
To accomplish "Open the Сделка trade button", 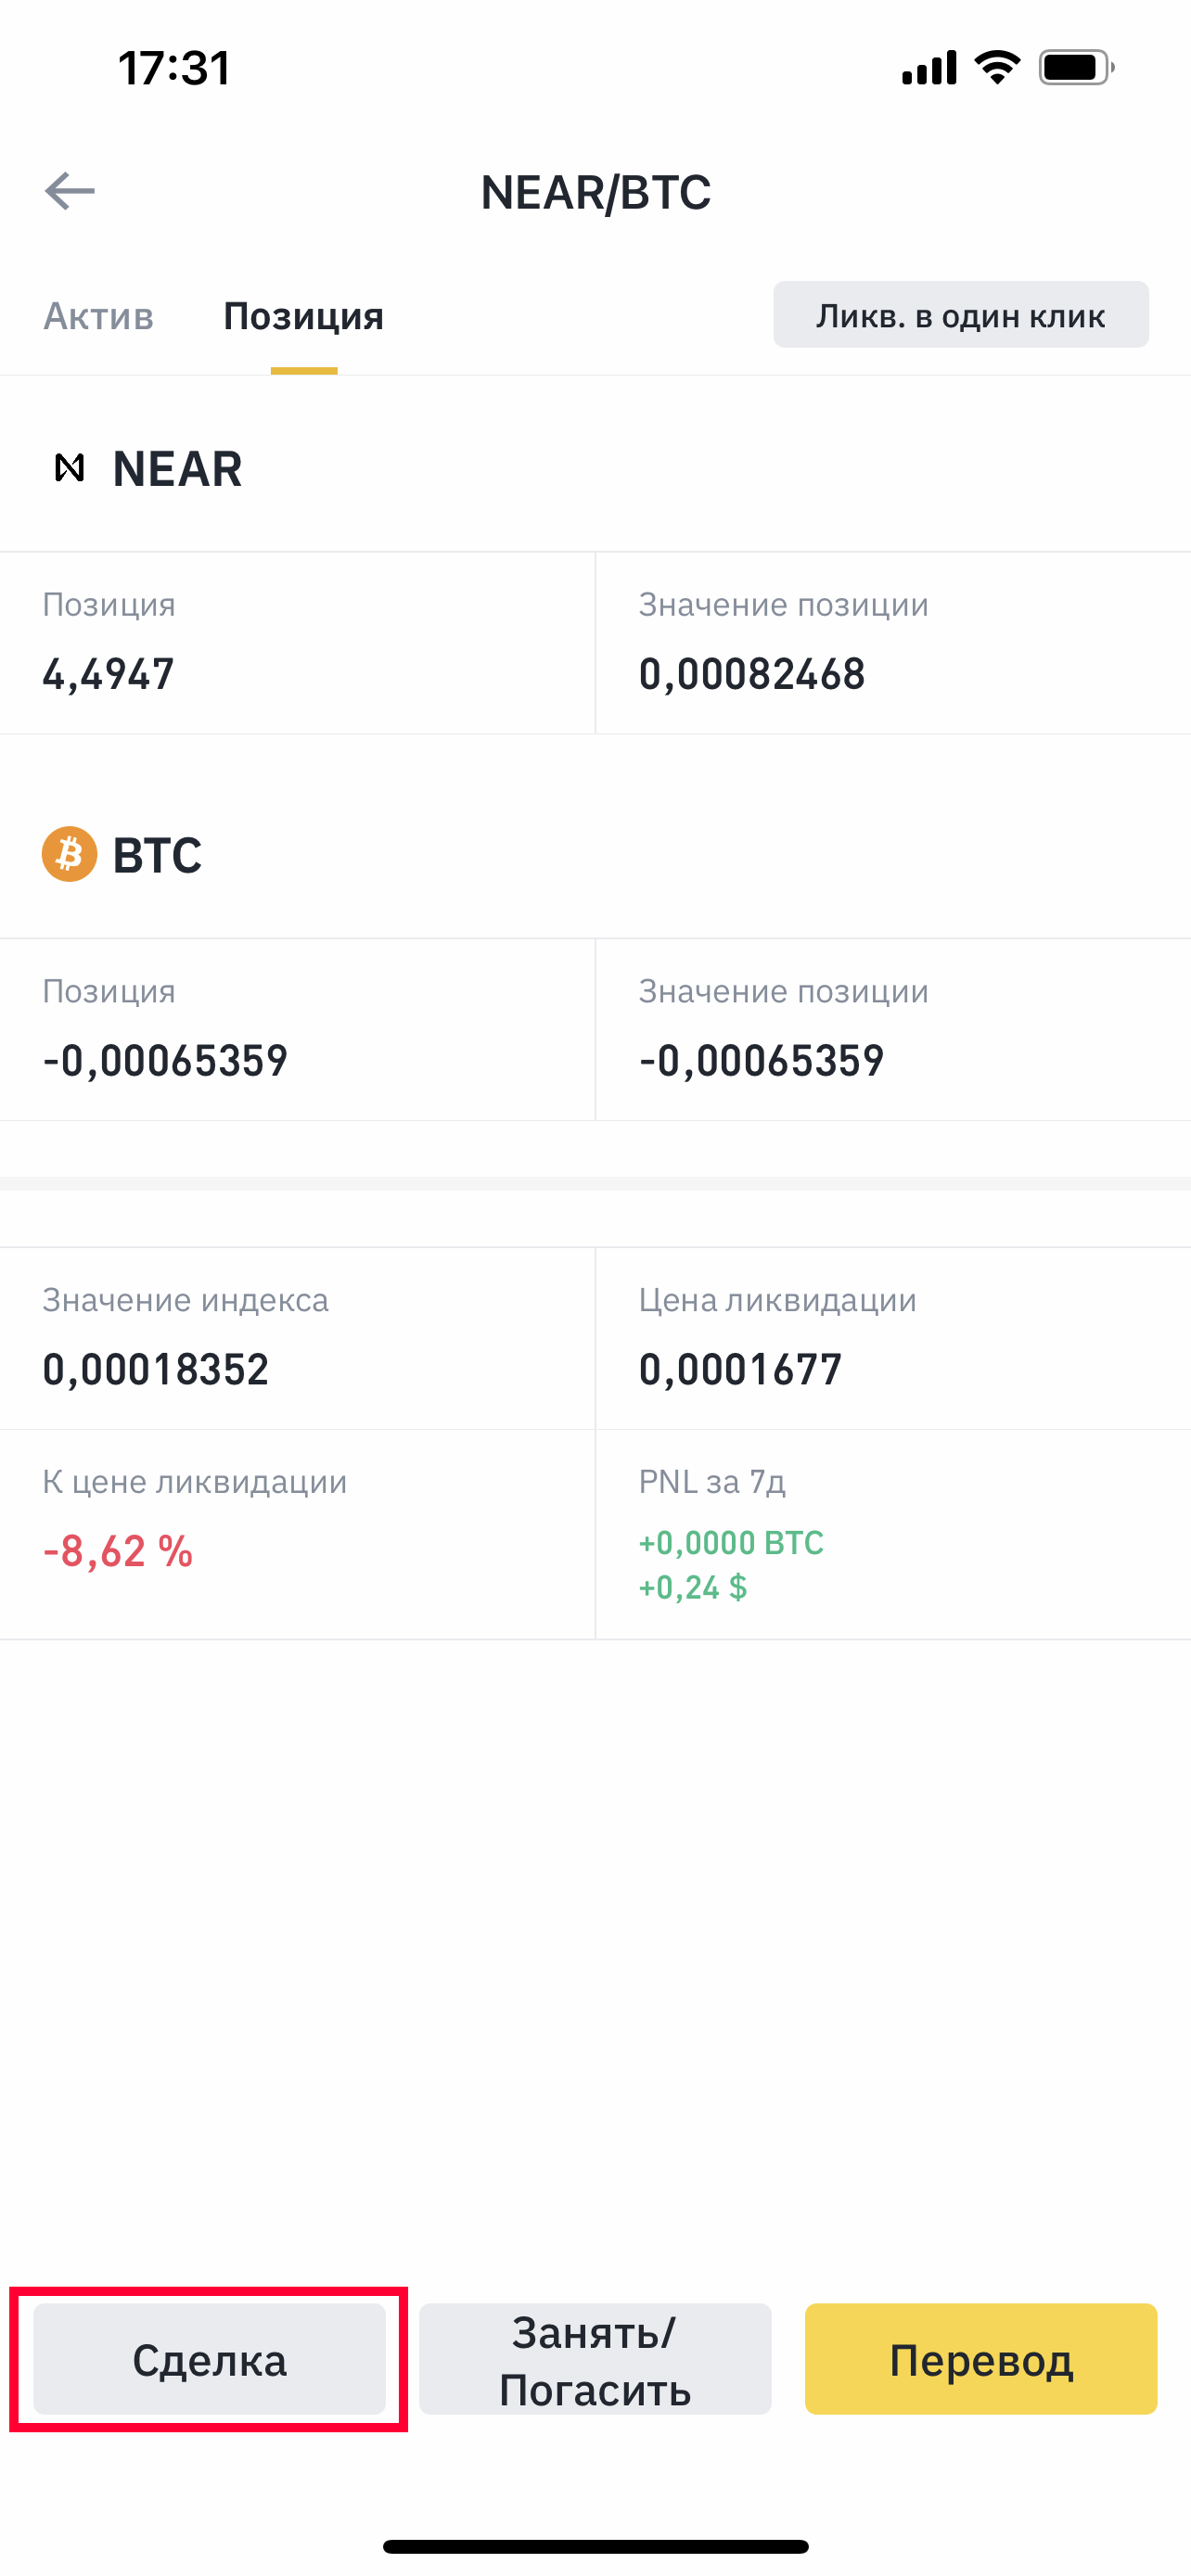I will pyautogui.click(x=209, y=2360).
